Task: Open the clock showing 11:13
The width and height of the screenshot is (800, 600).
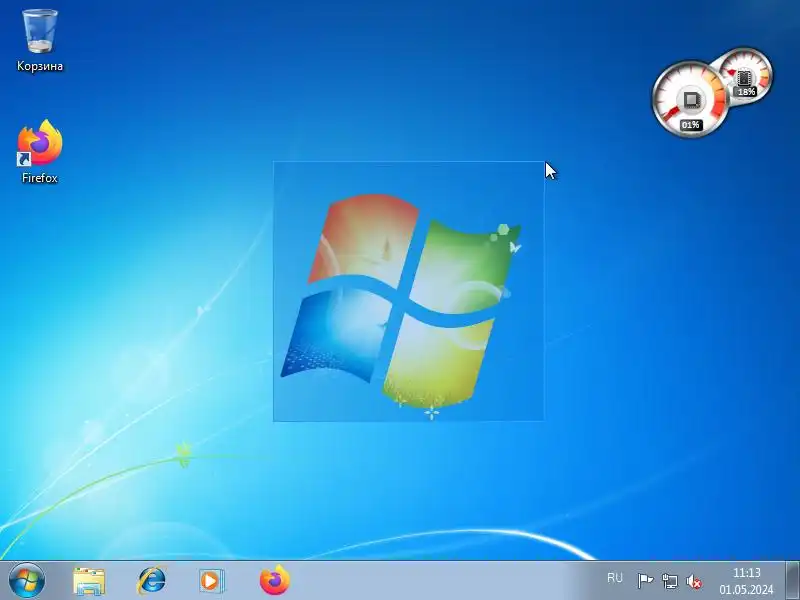Action: coord(746,581)
